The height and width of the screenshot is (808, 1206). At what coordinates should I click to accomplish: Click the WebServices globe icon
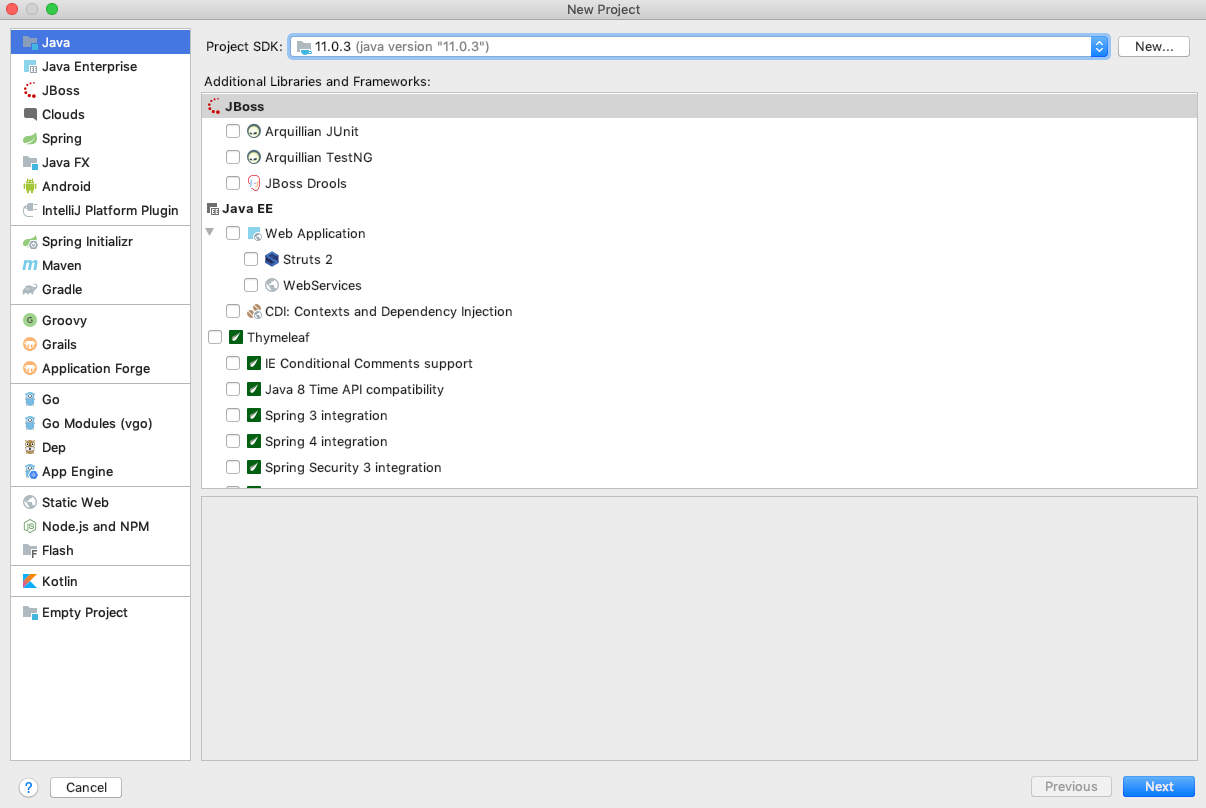pyautogui.click(x=272, y=285)
